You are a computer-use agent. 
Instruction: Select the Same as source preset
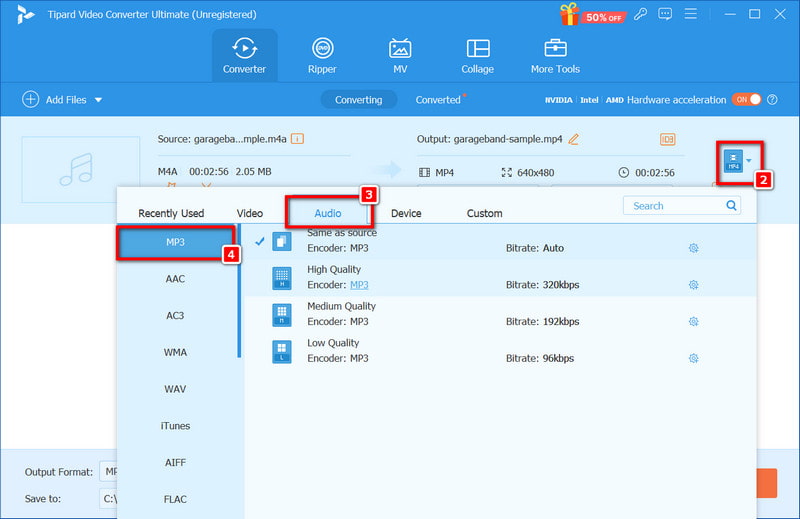(500, 241)
